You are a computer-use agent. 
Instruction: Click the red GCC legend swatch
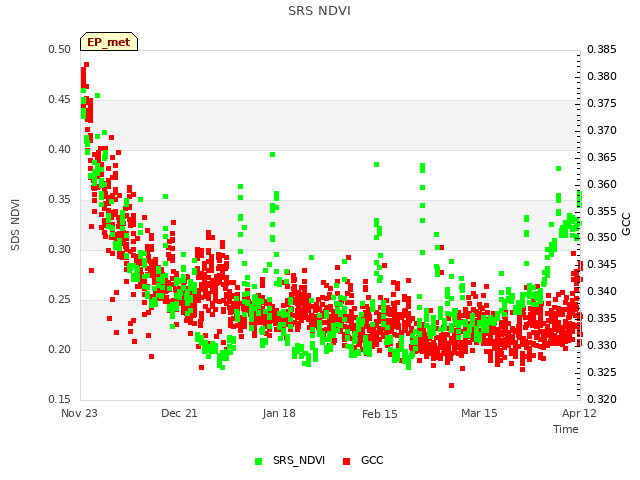[x=347, y=461]
